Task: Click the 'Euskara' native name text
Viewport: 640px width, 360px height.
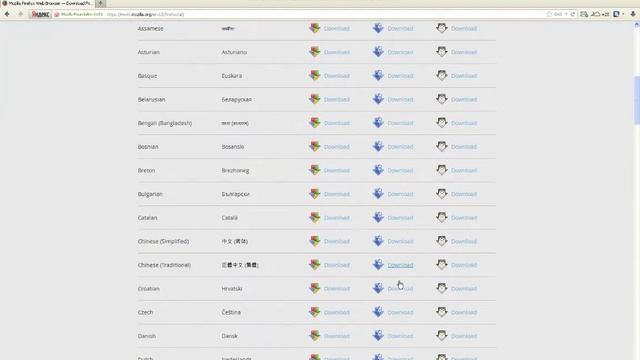Action: click(231, 76)
